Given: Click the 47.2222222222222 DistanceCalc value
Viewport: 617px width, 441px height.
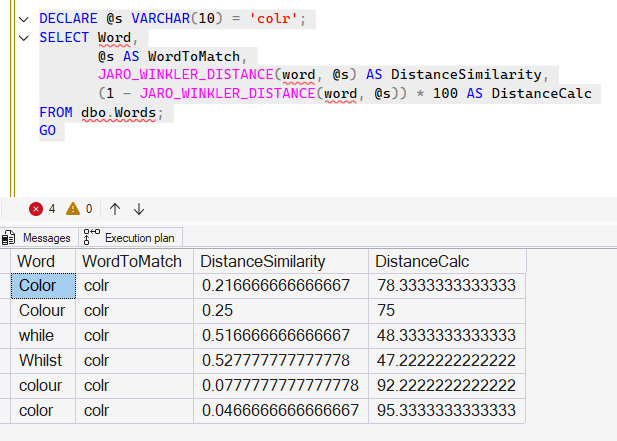Looking at the screenshot, I should pyautogui.click(x=446, y=360).
